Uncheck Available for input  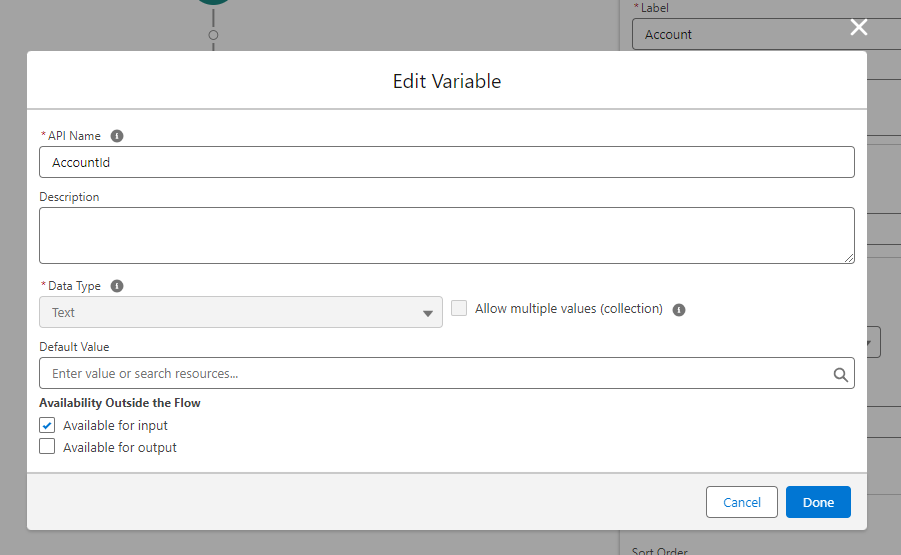tap(47, 425)
